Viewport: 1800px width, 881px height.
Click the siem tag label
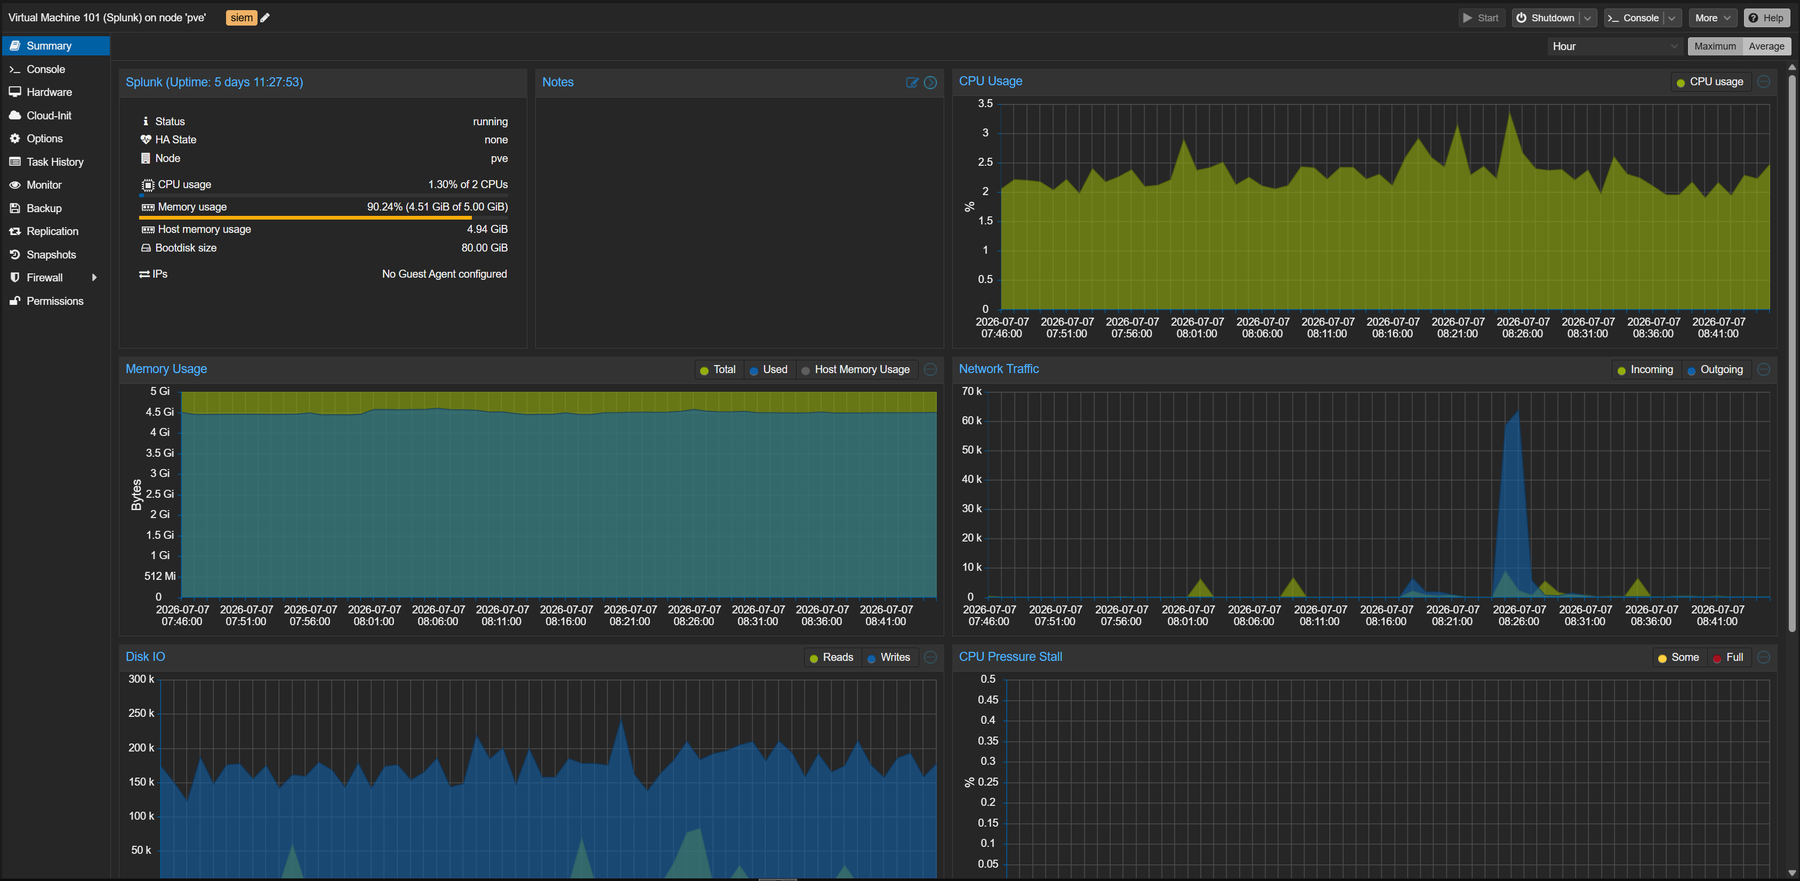[x=241, y=18]
